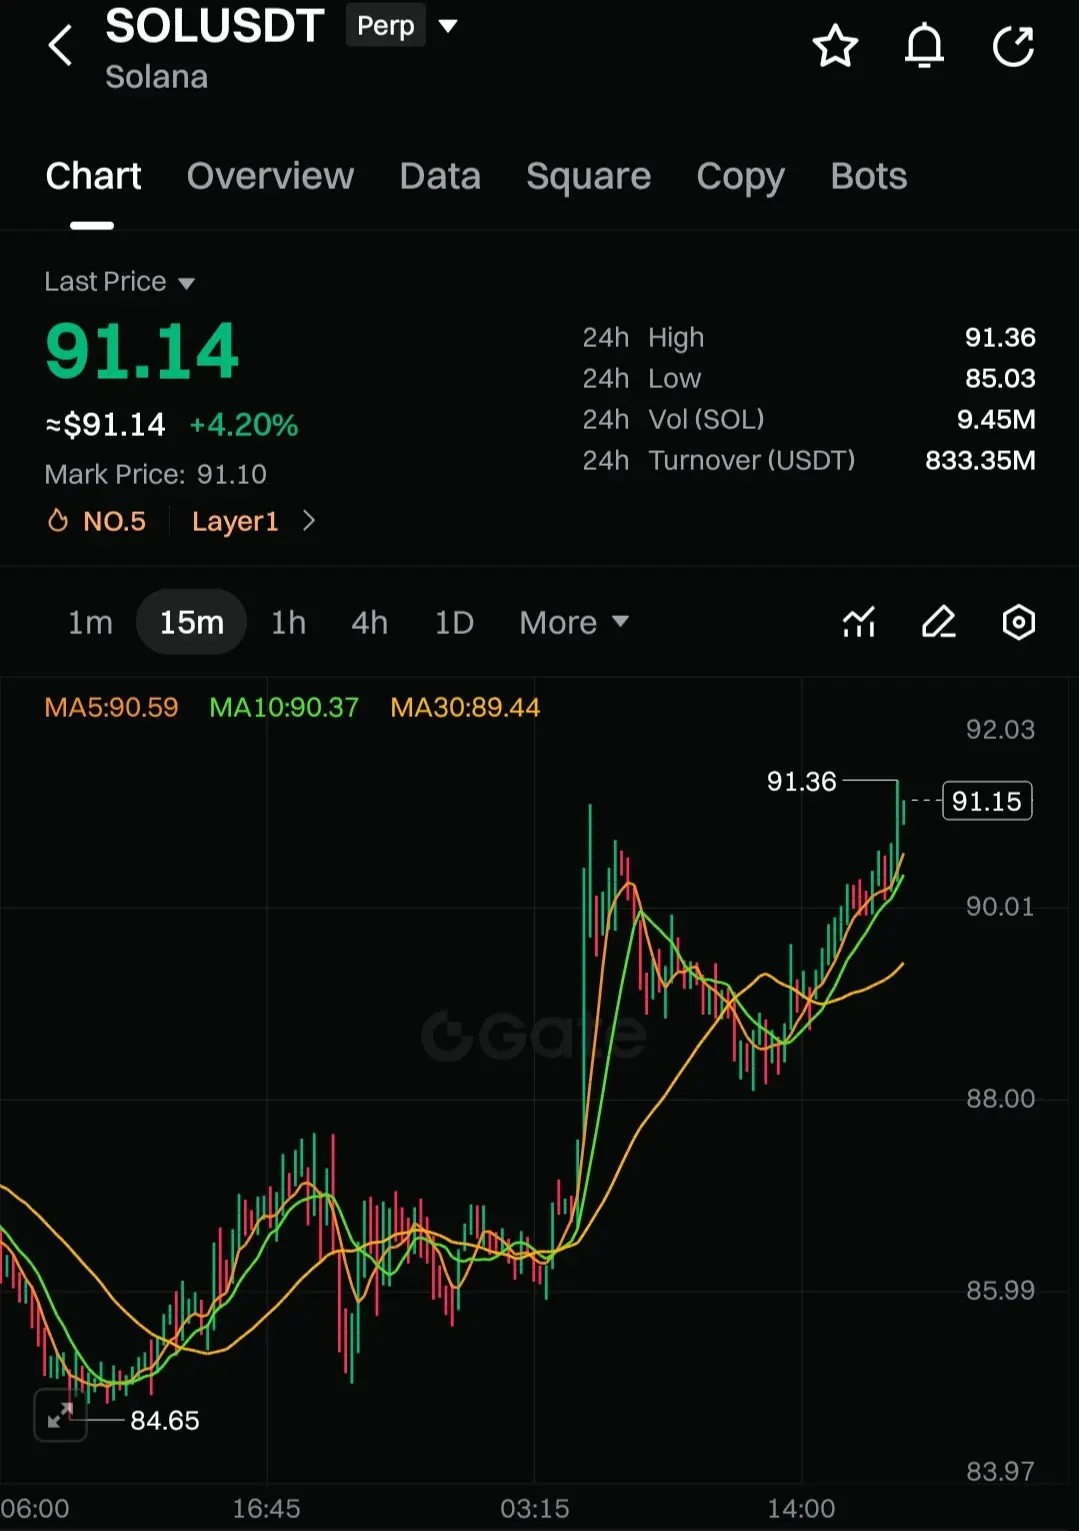Switch to the Overview tab
The width and height of the screenshot is (1079, 1531).
click(x=270, y=177)
